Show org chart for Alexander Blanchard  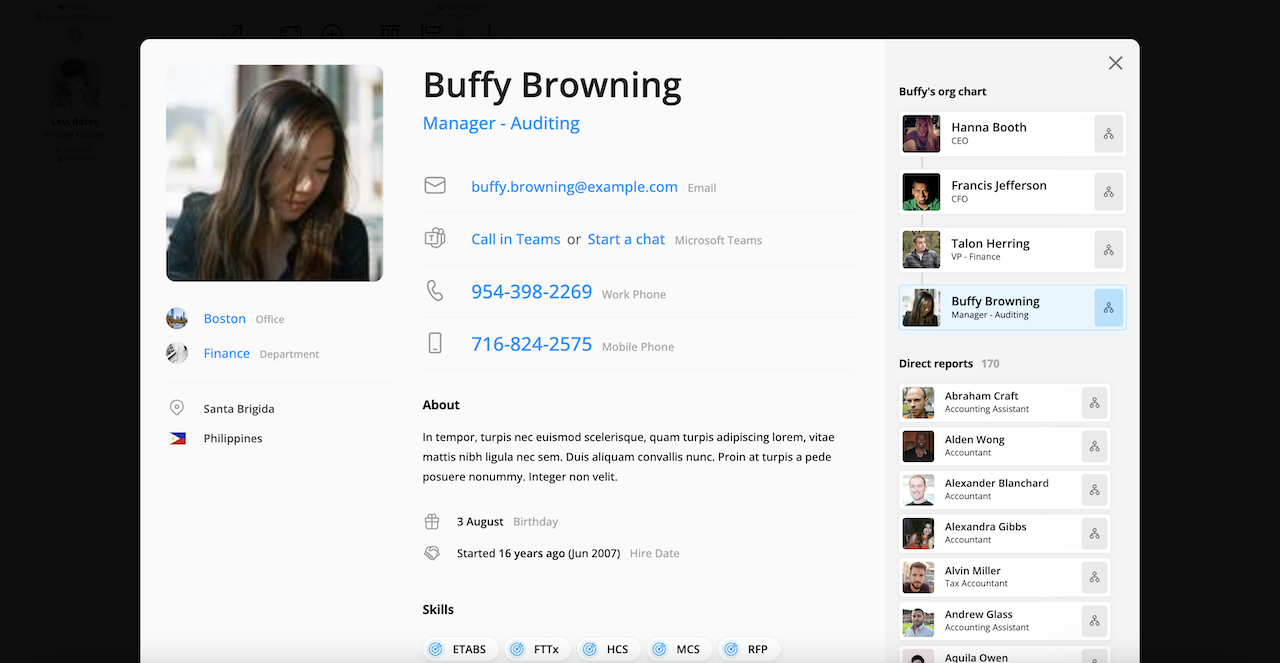click(1095, 490)
